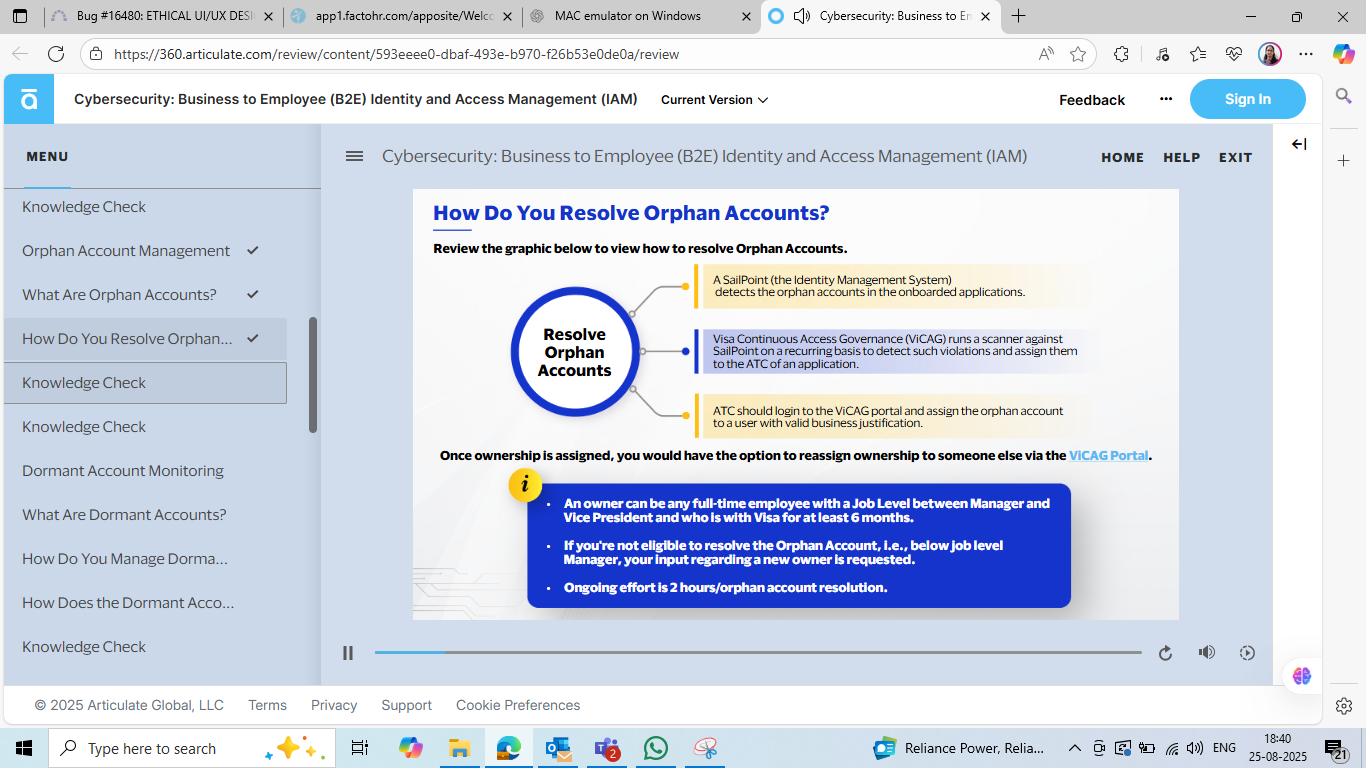Click the Feedback button

click(1092, 100)
